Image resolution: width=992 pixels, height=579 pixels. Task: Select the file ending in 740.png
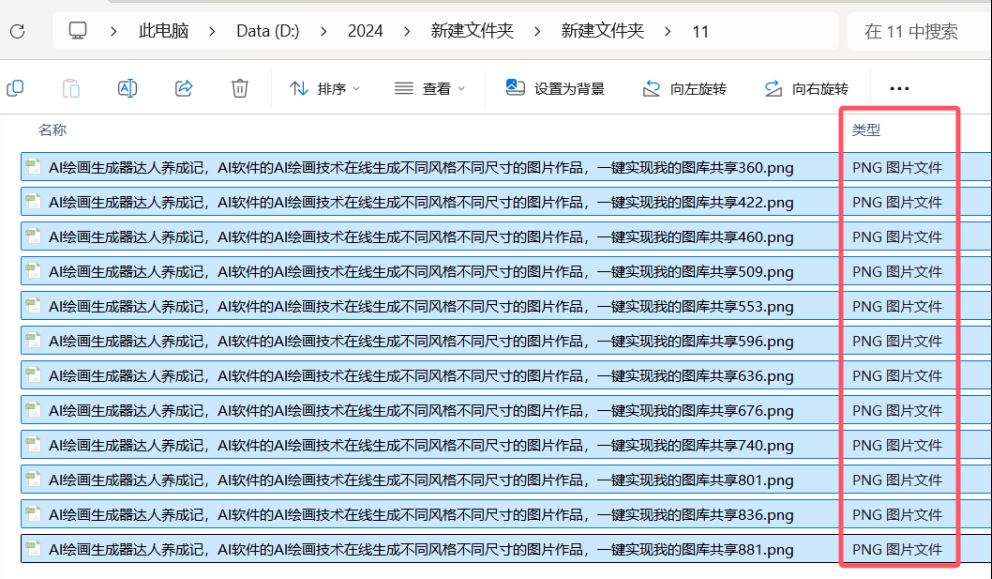tap(505, 445)
